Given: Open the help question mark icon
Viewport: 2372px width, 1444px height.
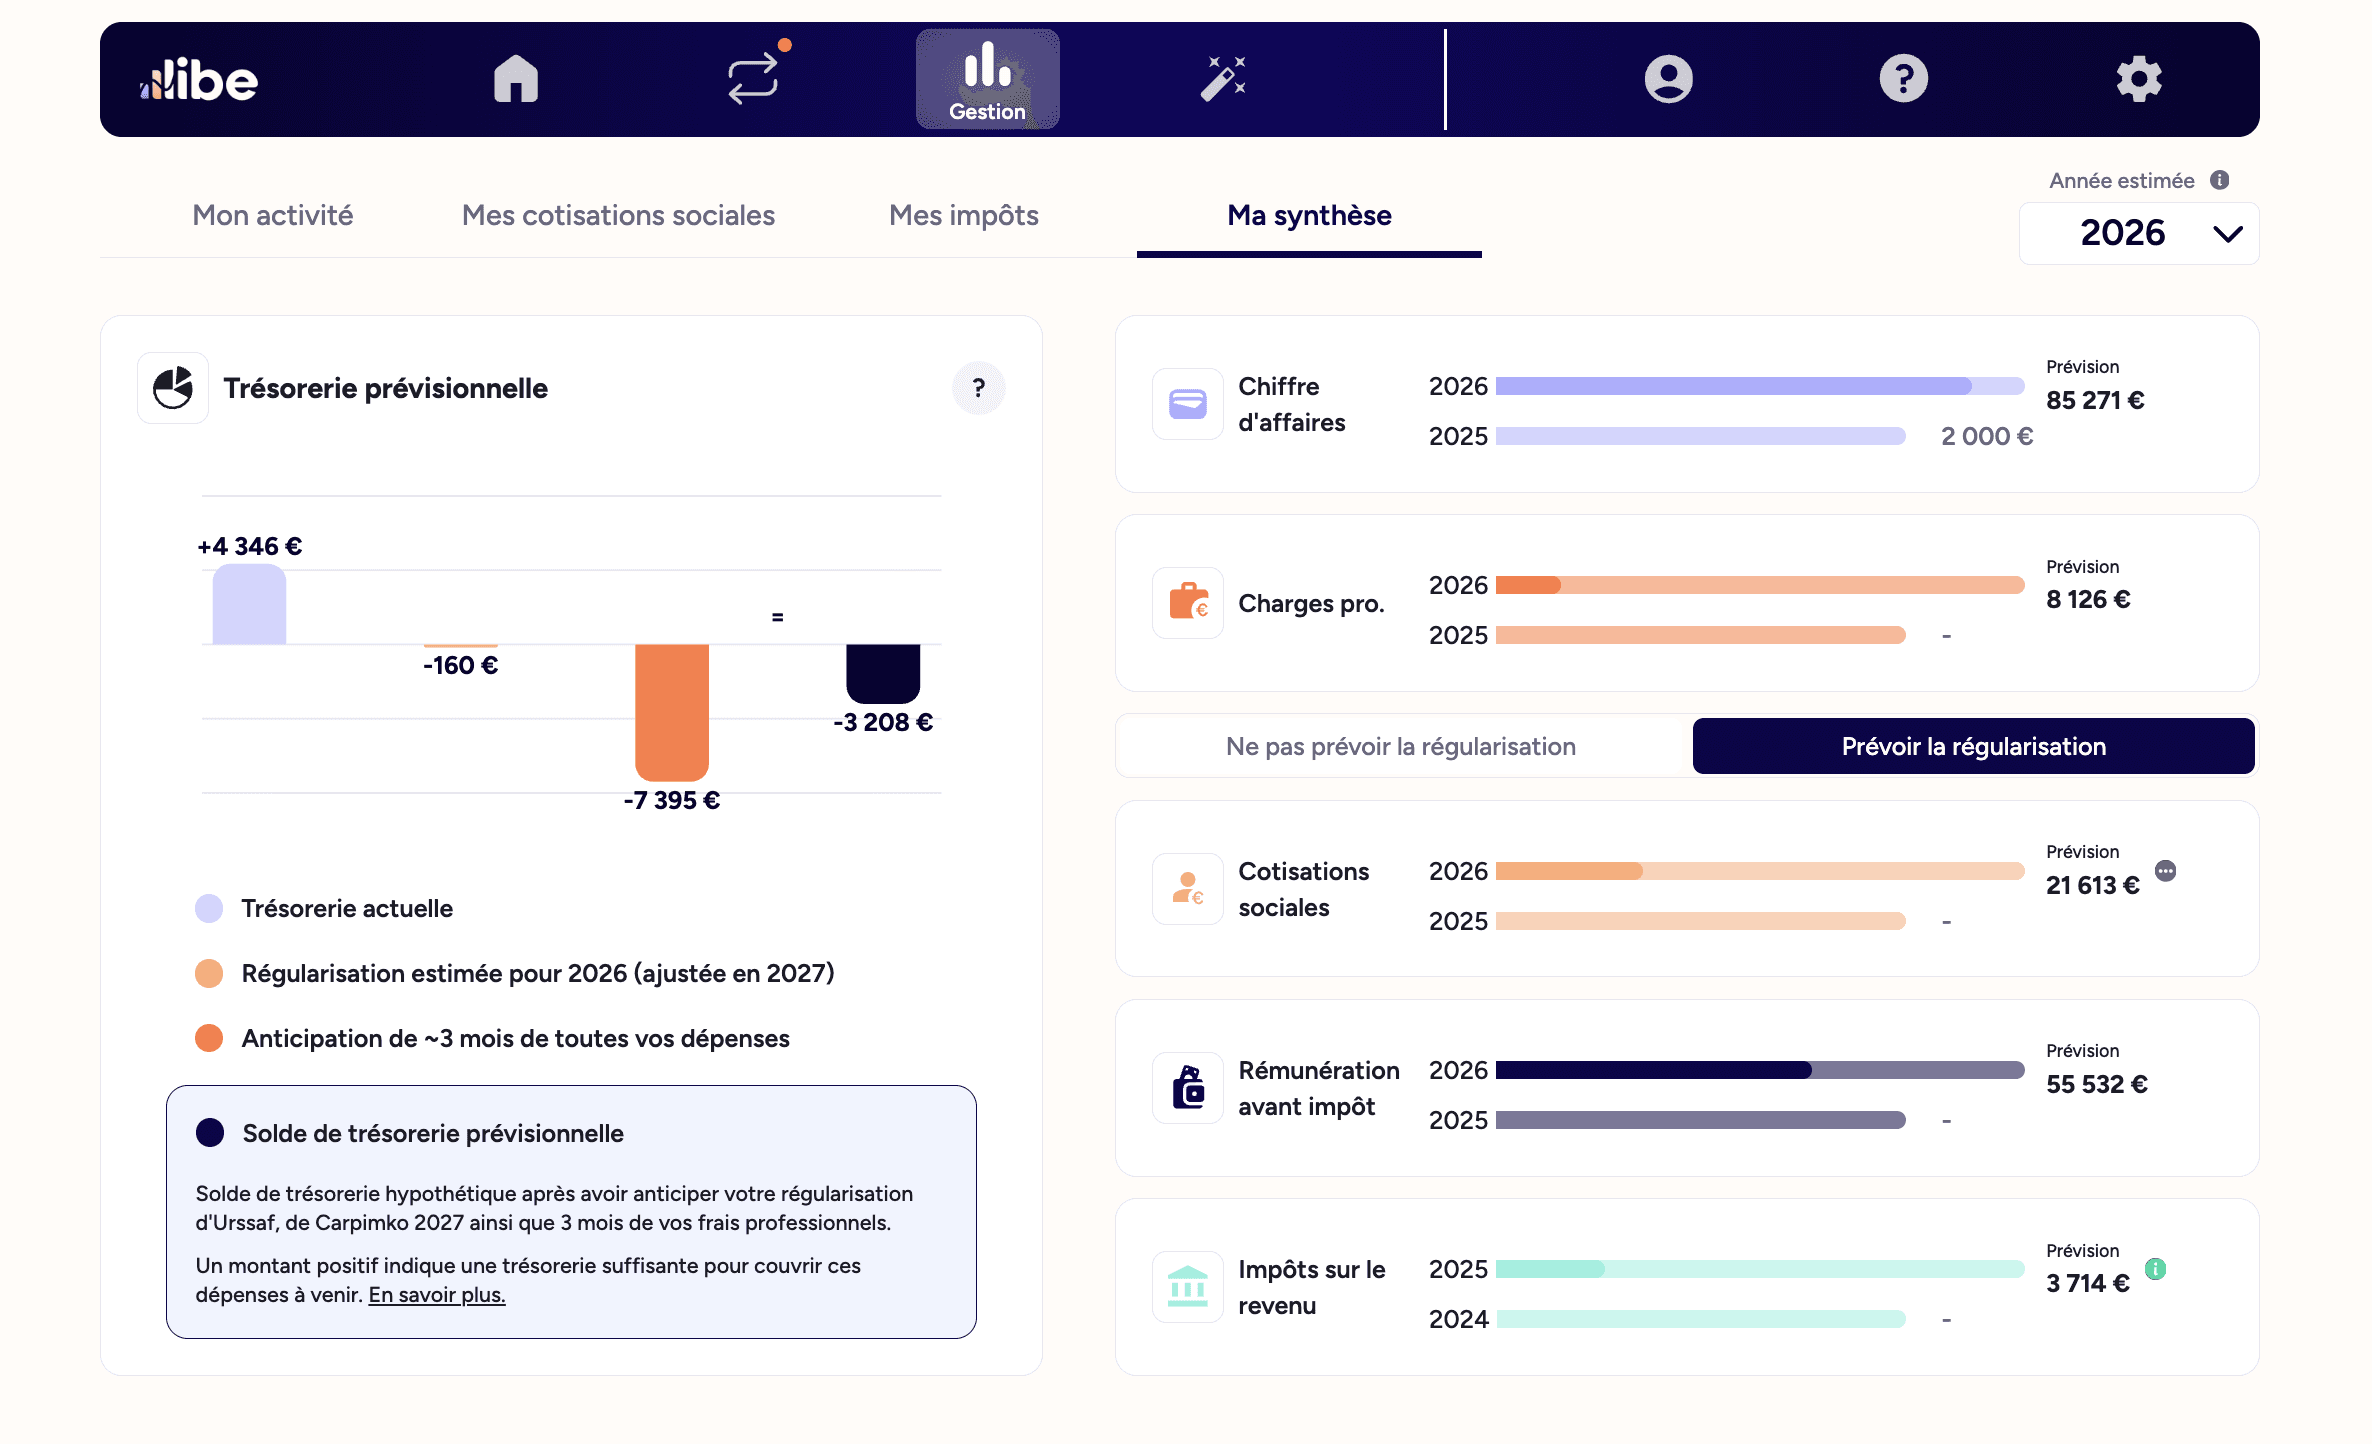Looking at the screenshot, I should tap(1903, 79).
